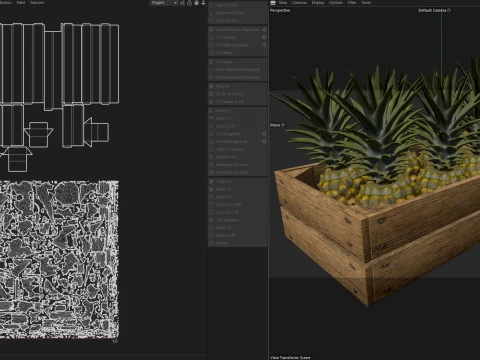Viewport: 480px width, 360px height.
Task: Convert Boundary to Quad
Action: [238, 172]
